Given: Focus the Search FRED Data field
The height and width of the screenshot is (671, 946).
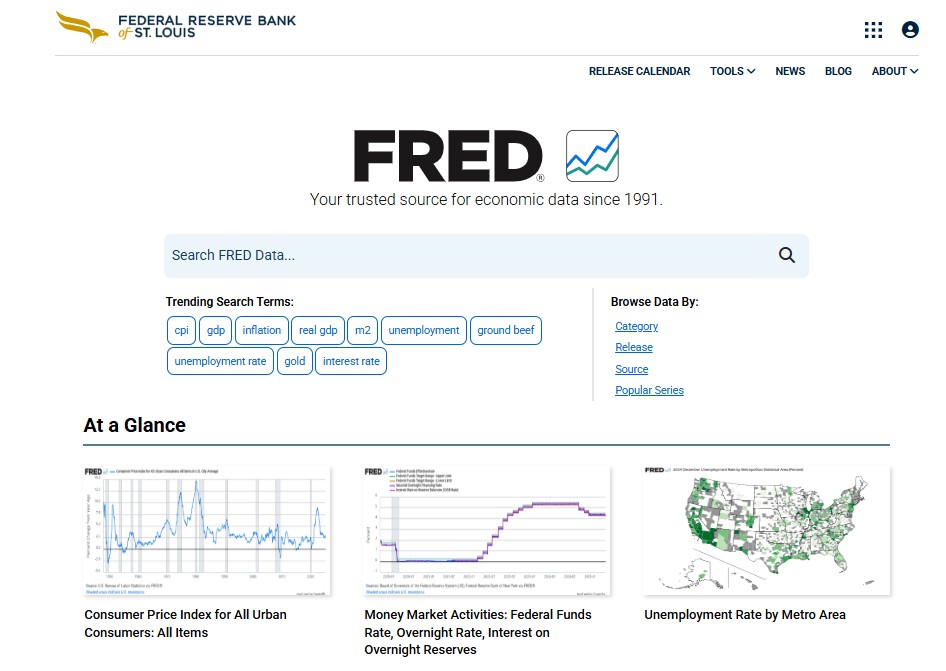Looking at the screenshot, I should pos(486,256).
